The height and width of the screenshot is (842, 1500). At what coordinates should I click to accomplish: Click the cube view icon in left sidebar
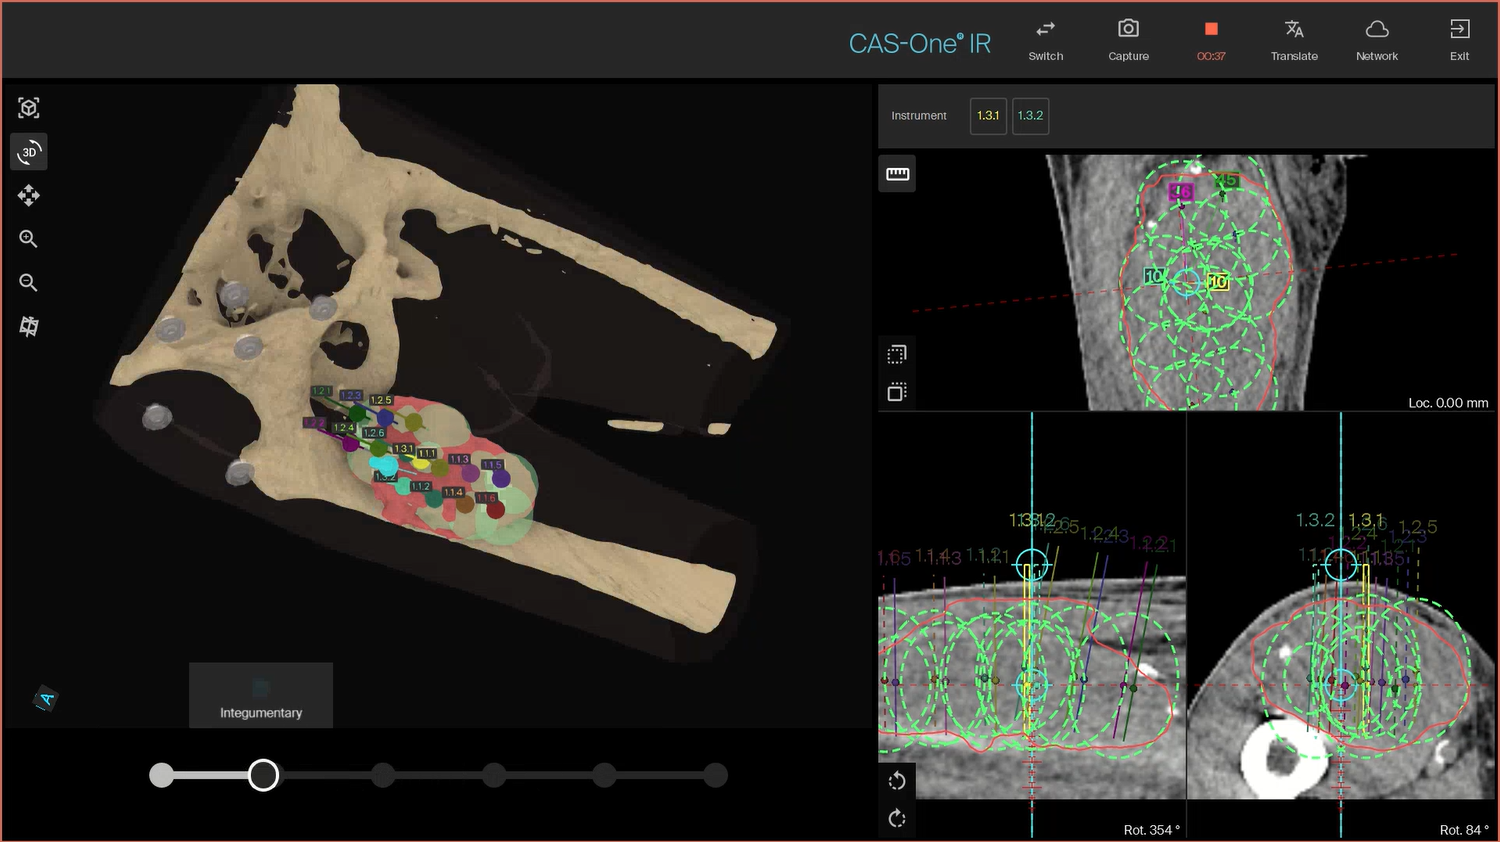28,107
